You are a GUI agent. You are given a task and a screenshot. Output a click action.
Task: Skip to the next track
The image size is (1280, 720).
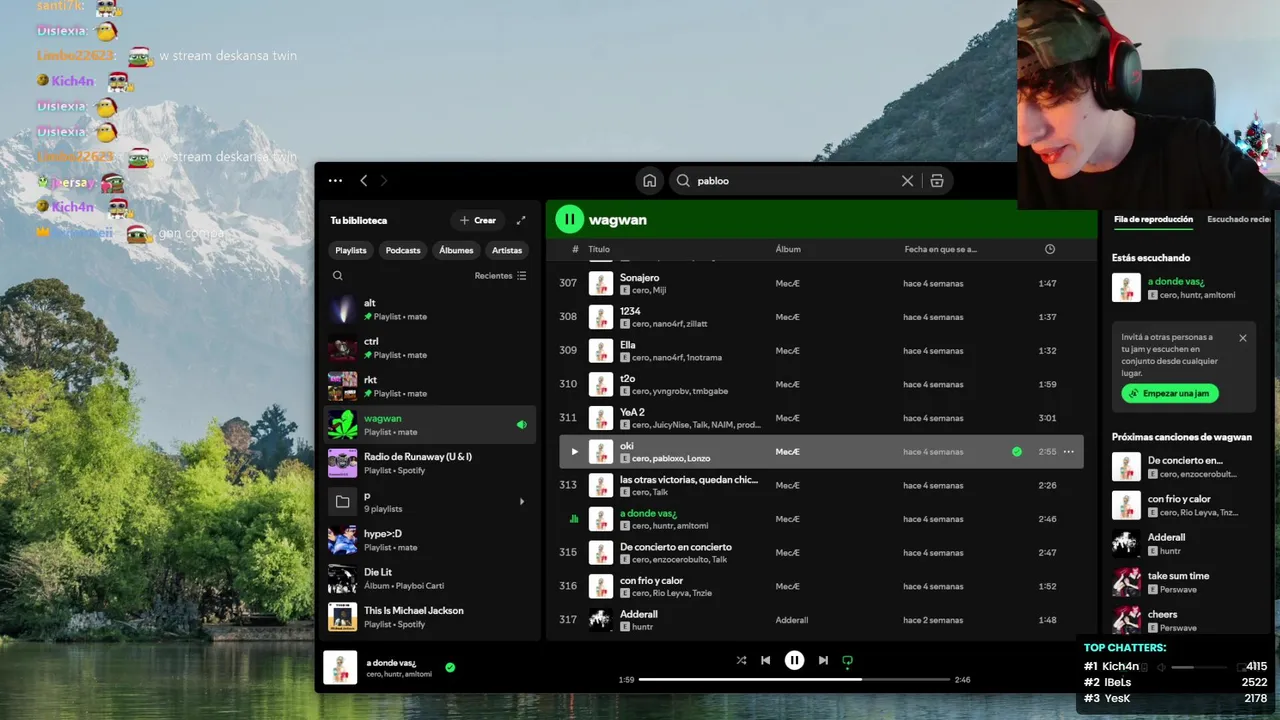pos(823,660)
